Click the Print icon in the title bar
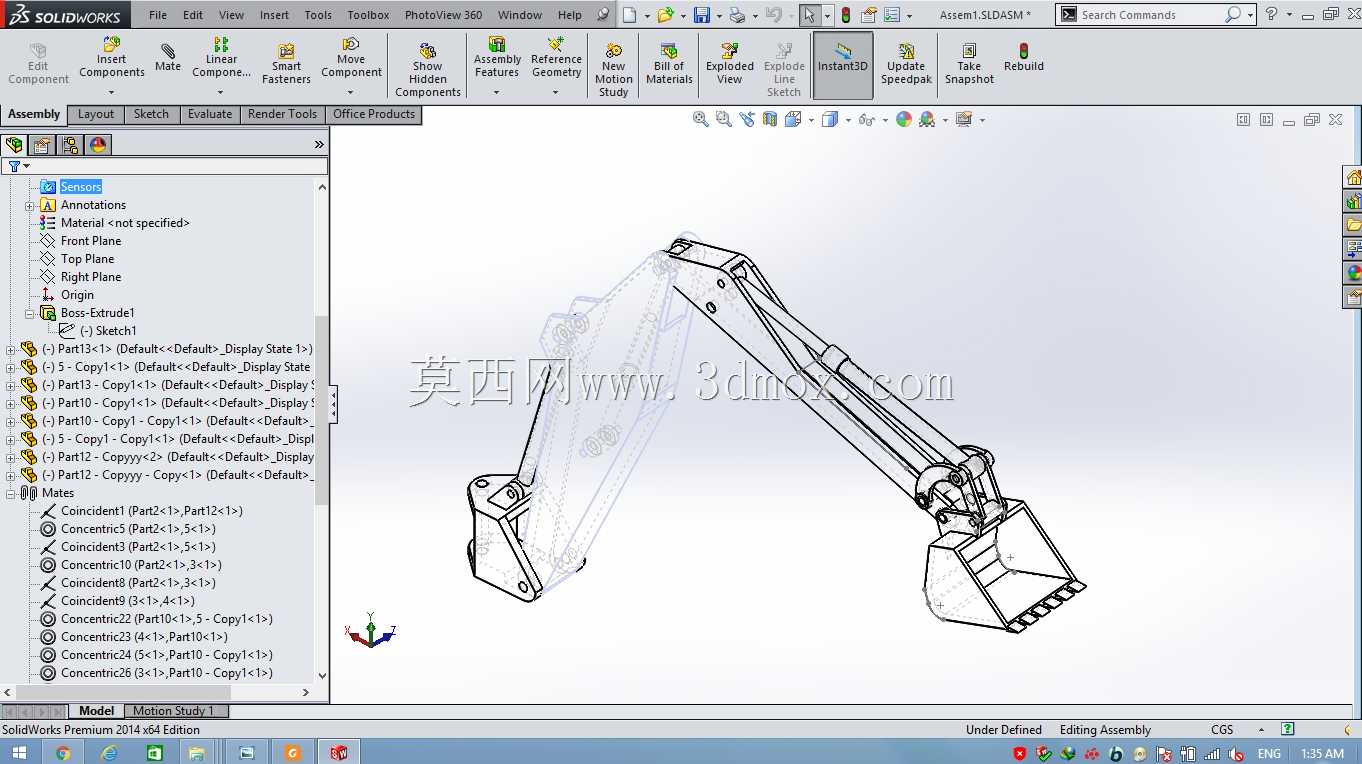This screenshot has height=764, width=1362. coord(737,15)
